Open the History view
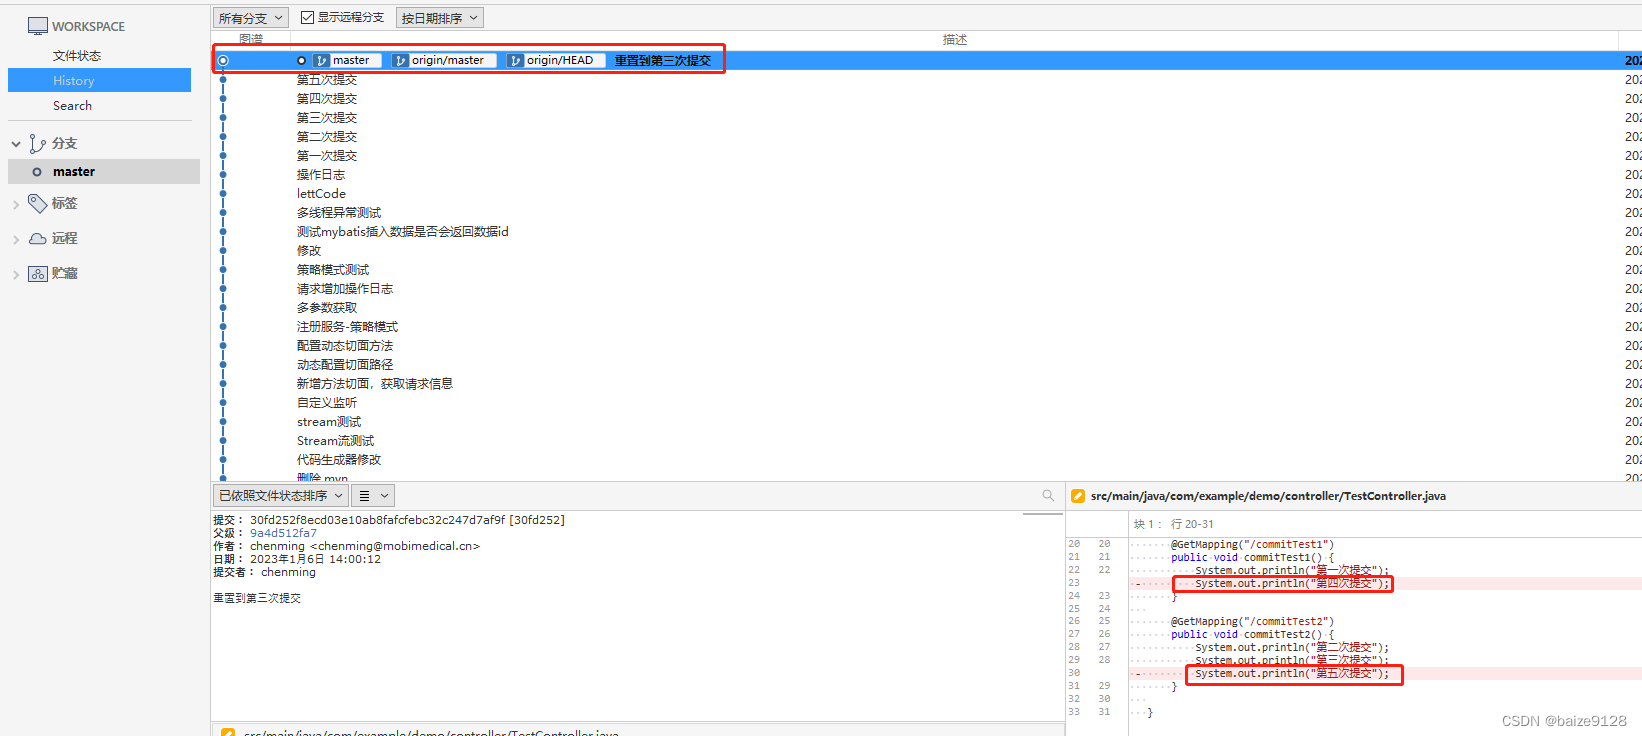 click(99, 80)
